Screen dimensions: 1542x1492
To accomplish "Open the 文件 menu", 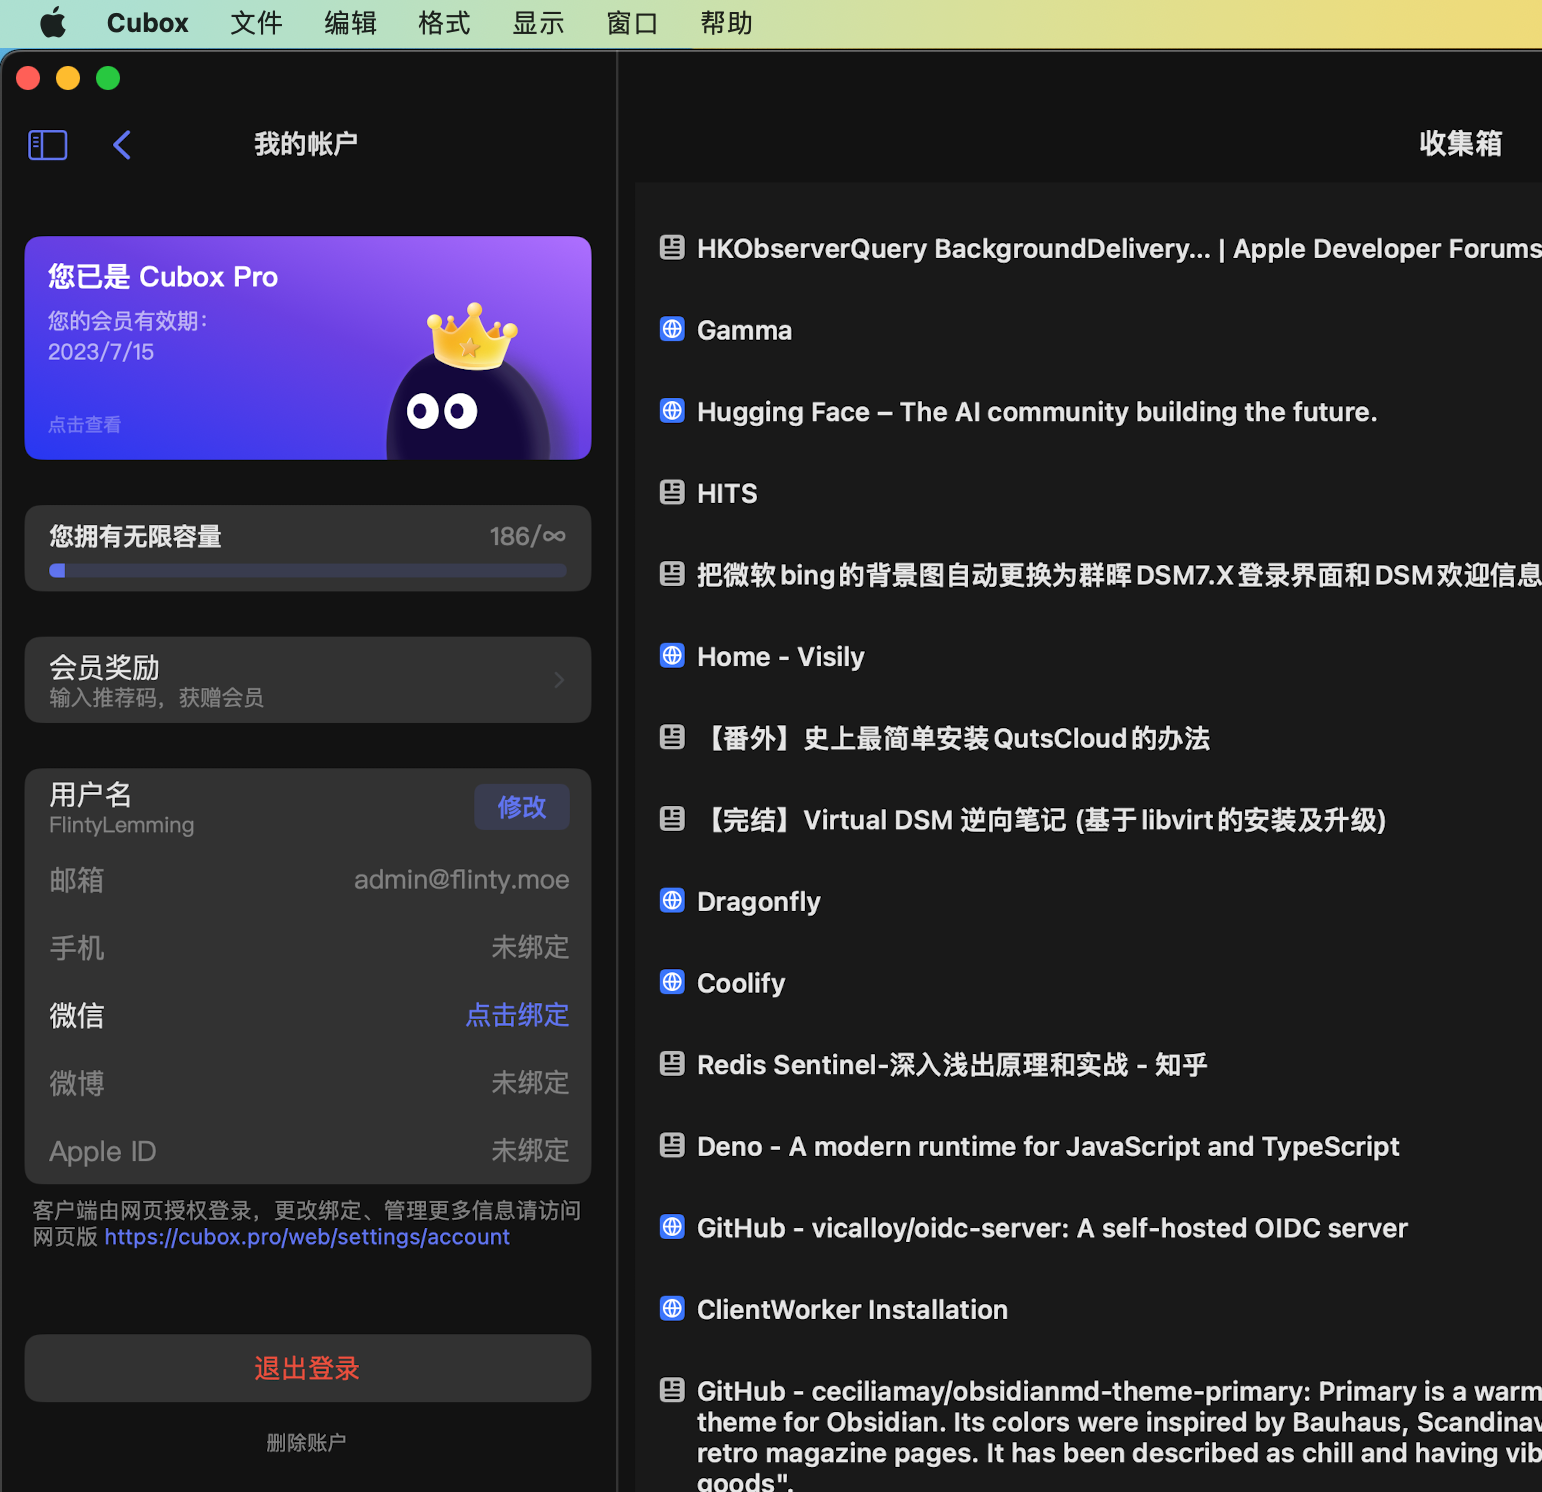I will pos(256,23).
